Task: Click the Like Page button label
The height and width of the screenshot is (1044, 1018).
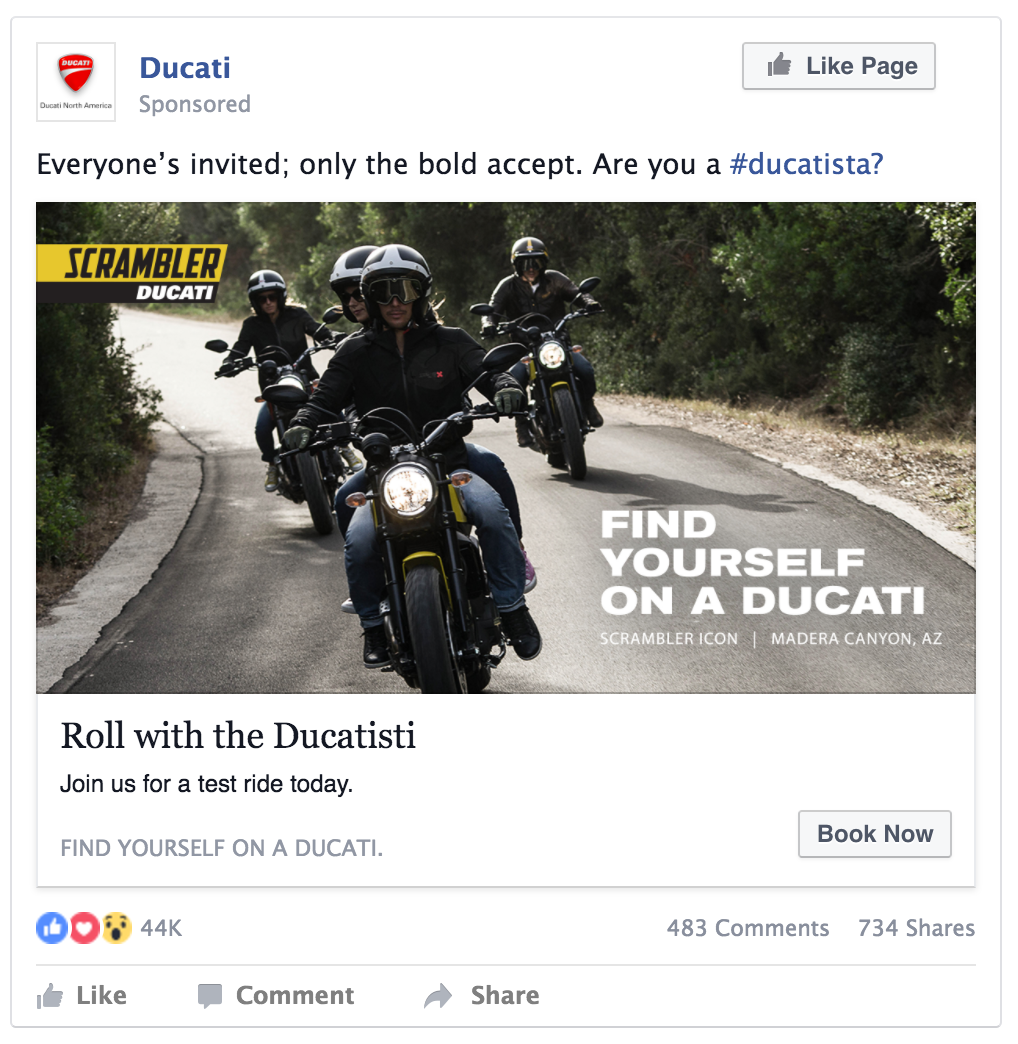Action: click(862, 66)
